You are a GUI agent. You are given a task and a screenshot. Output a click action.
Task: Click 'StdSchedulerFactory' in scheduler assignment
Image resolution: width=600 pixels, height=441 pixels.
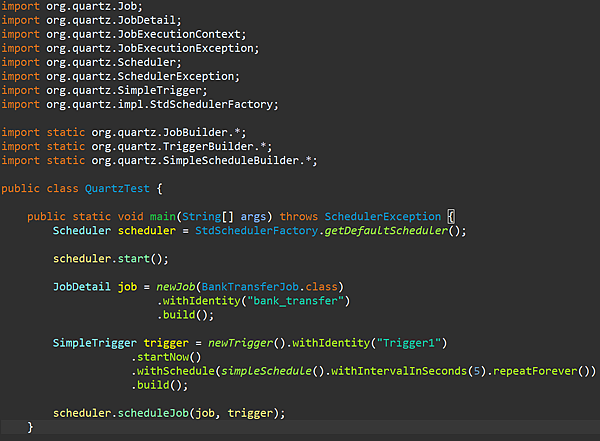pos(256,231)
